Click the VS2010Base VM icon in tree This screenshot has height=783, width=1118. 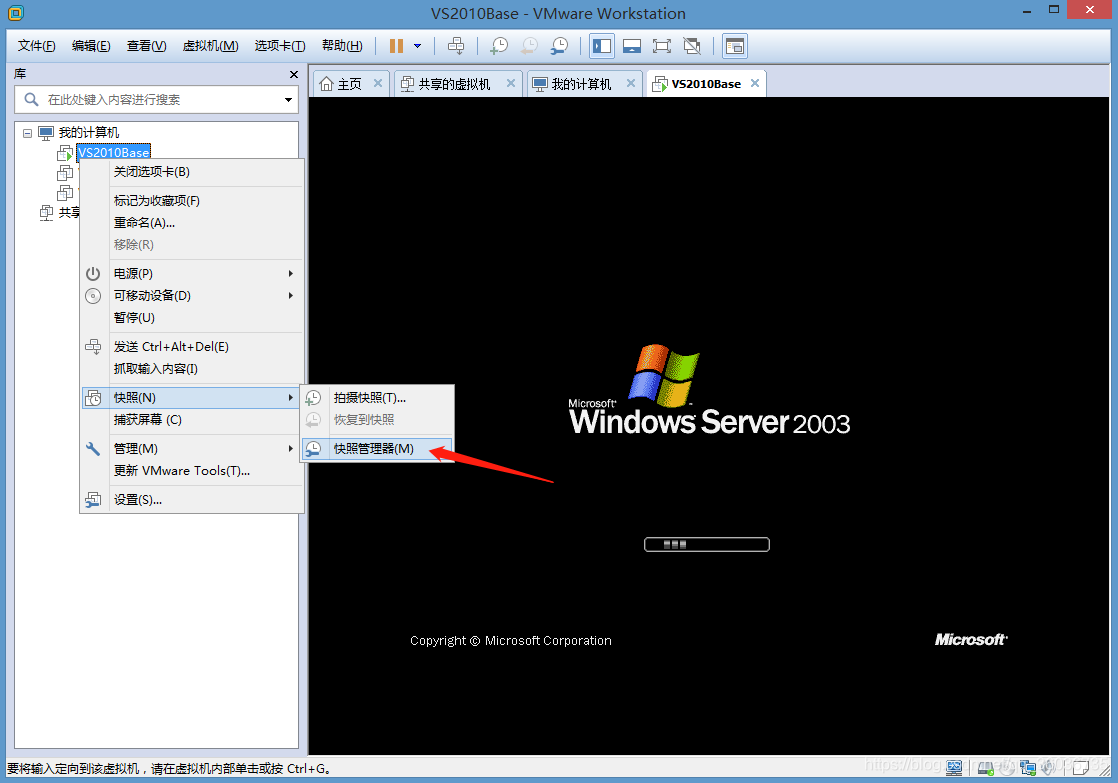(65, 153)
